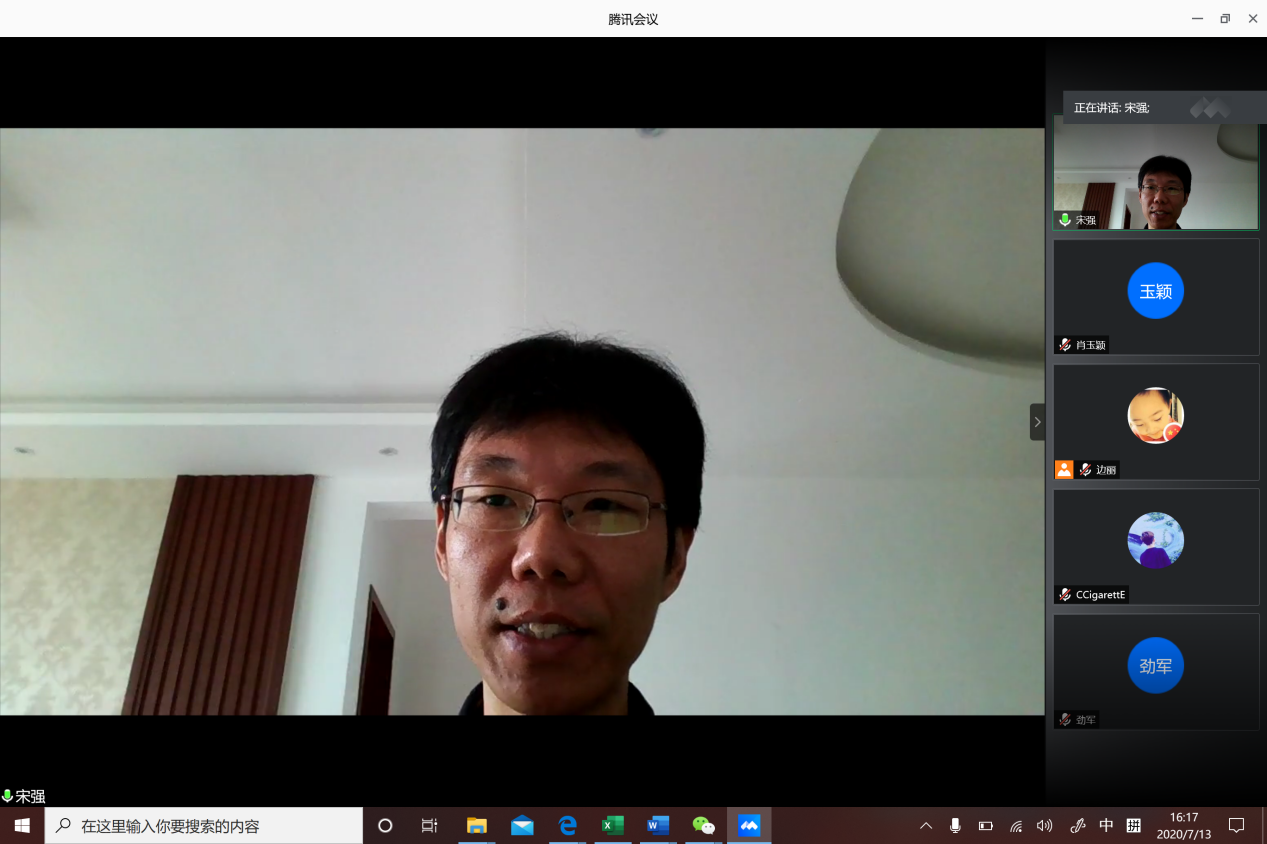Click the 劲军 round avatar
Viewport: 1267px width, 844px height.
tap(1155, 666)
